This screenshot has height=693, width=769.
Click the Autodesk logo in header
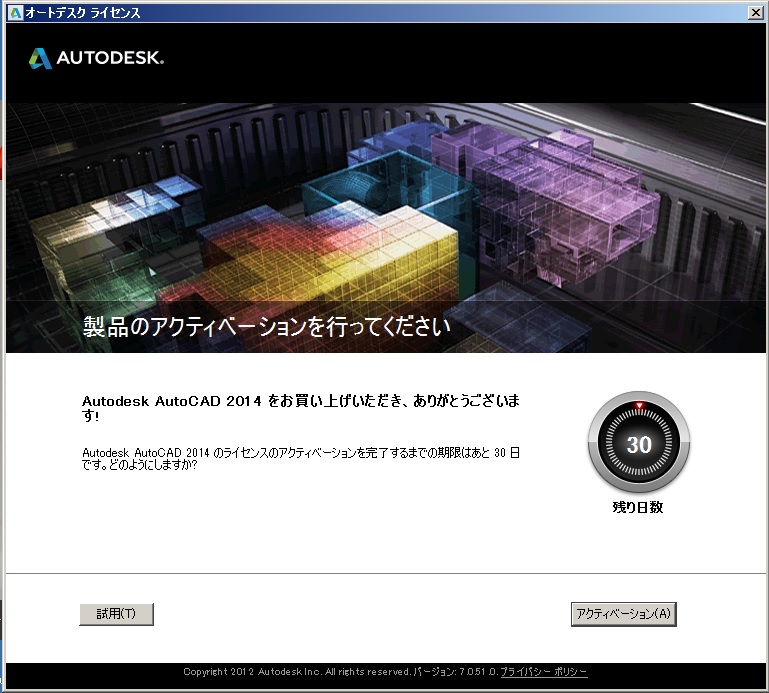96,58
